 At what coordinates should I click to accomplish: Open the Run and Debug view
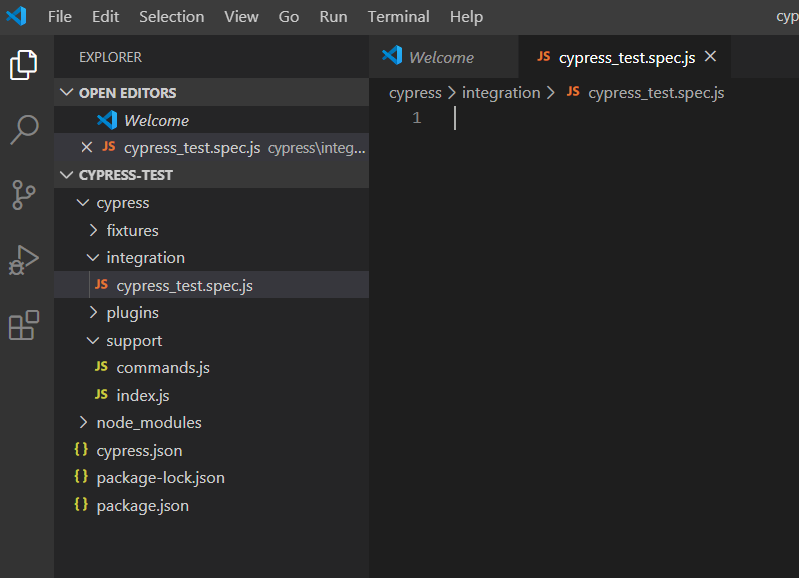[23, 260]
